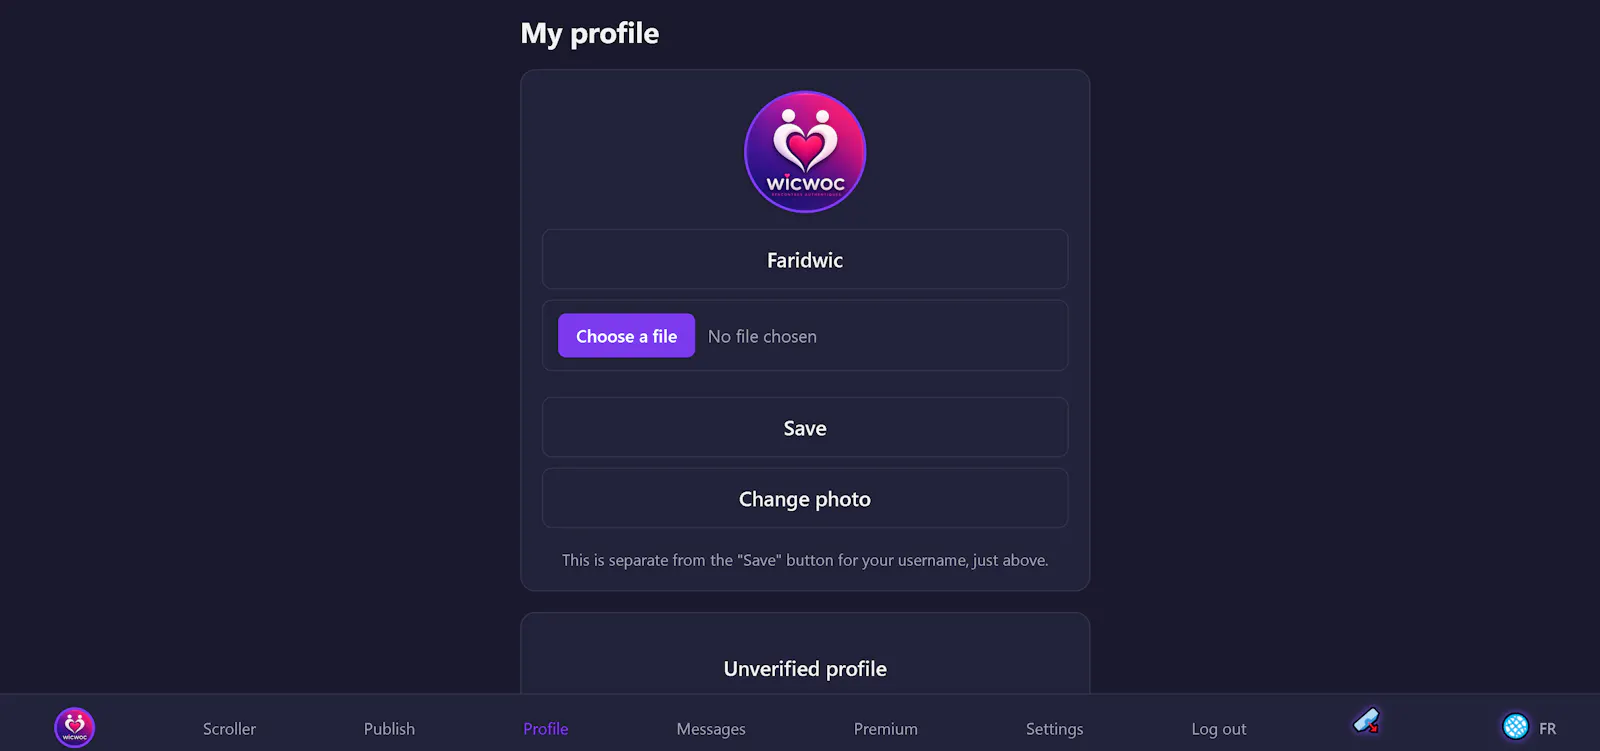Screen dimensions: 1600x751
Task: Submit the Change photo button
Action: (805, 499)
